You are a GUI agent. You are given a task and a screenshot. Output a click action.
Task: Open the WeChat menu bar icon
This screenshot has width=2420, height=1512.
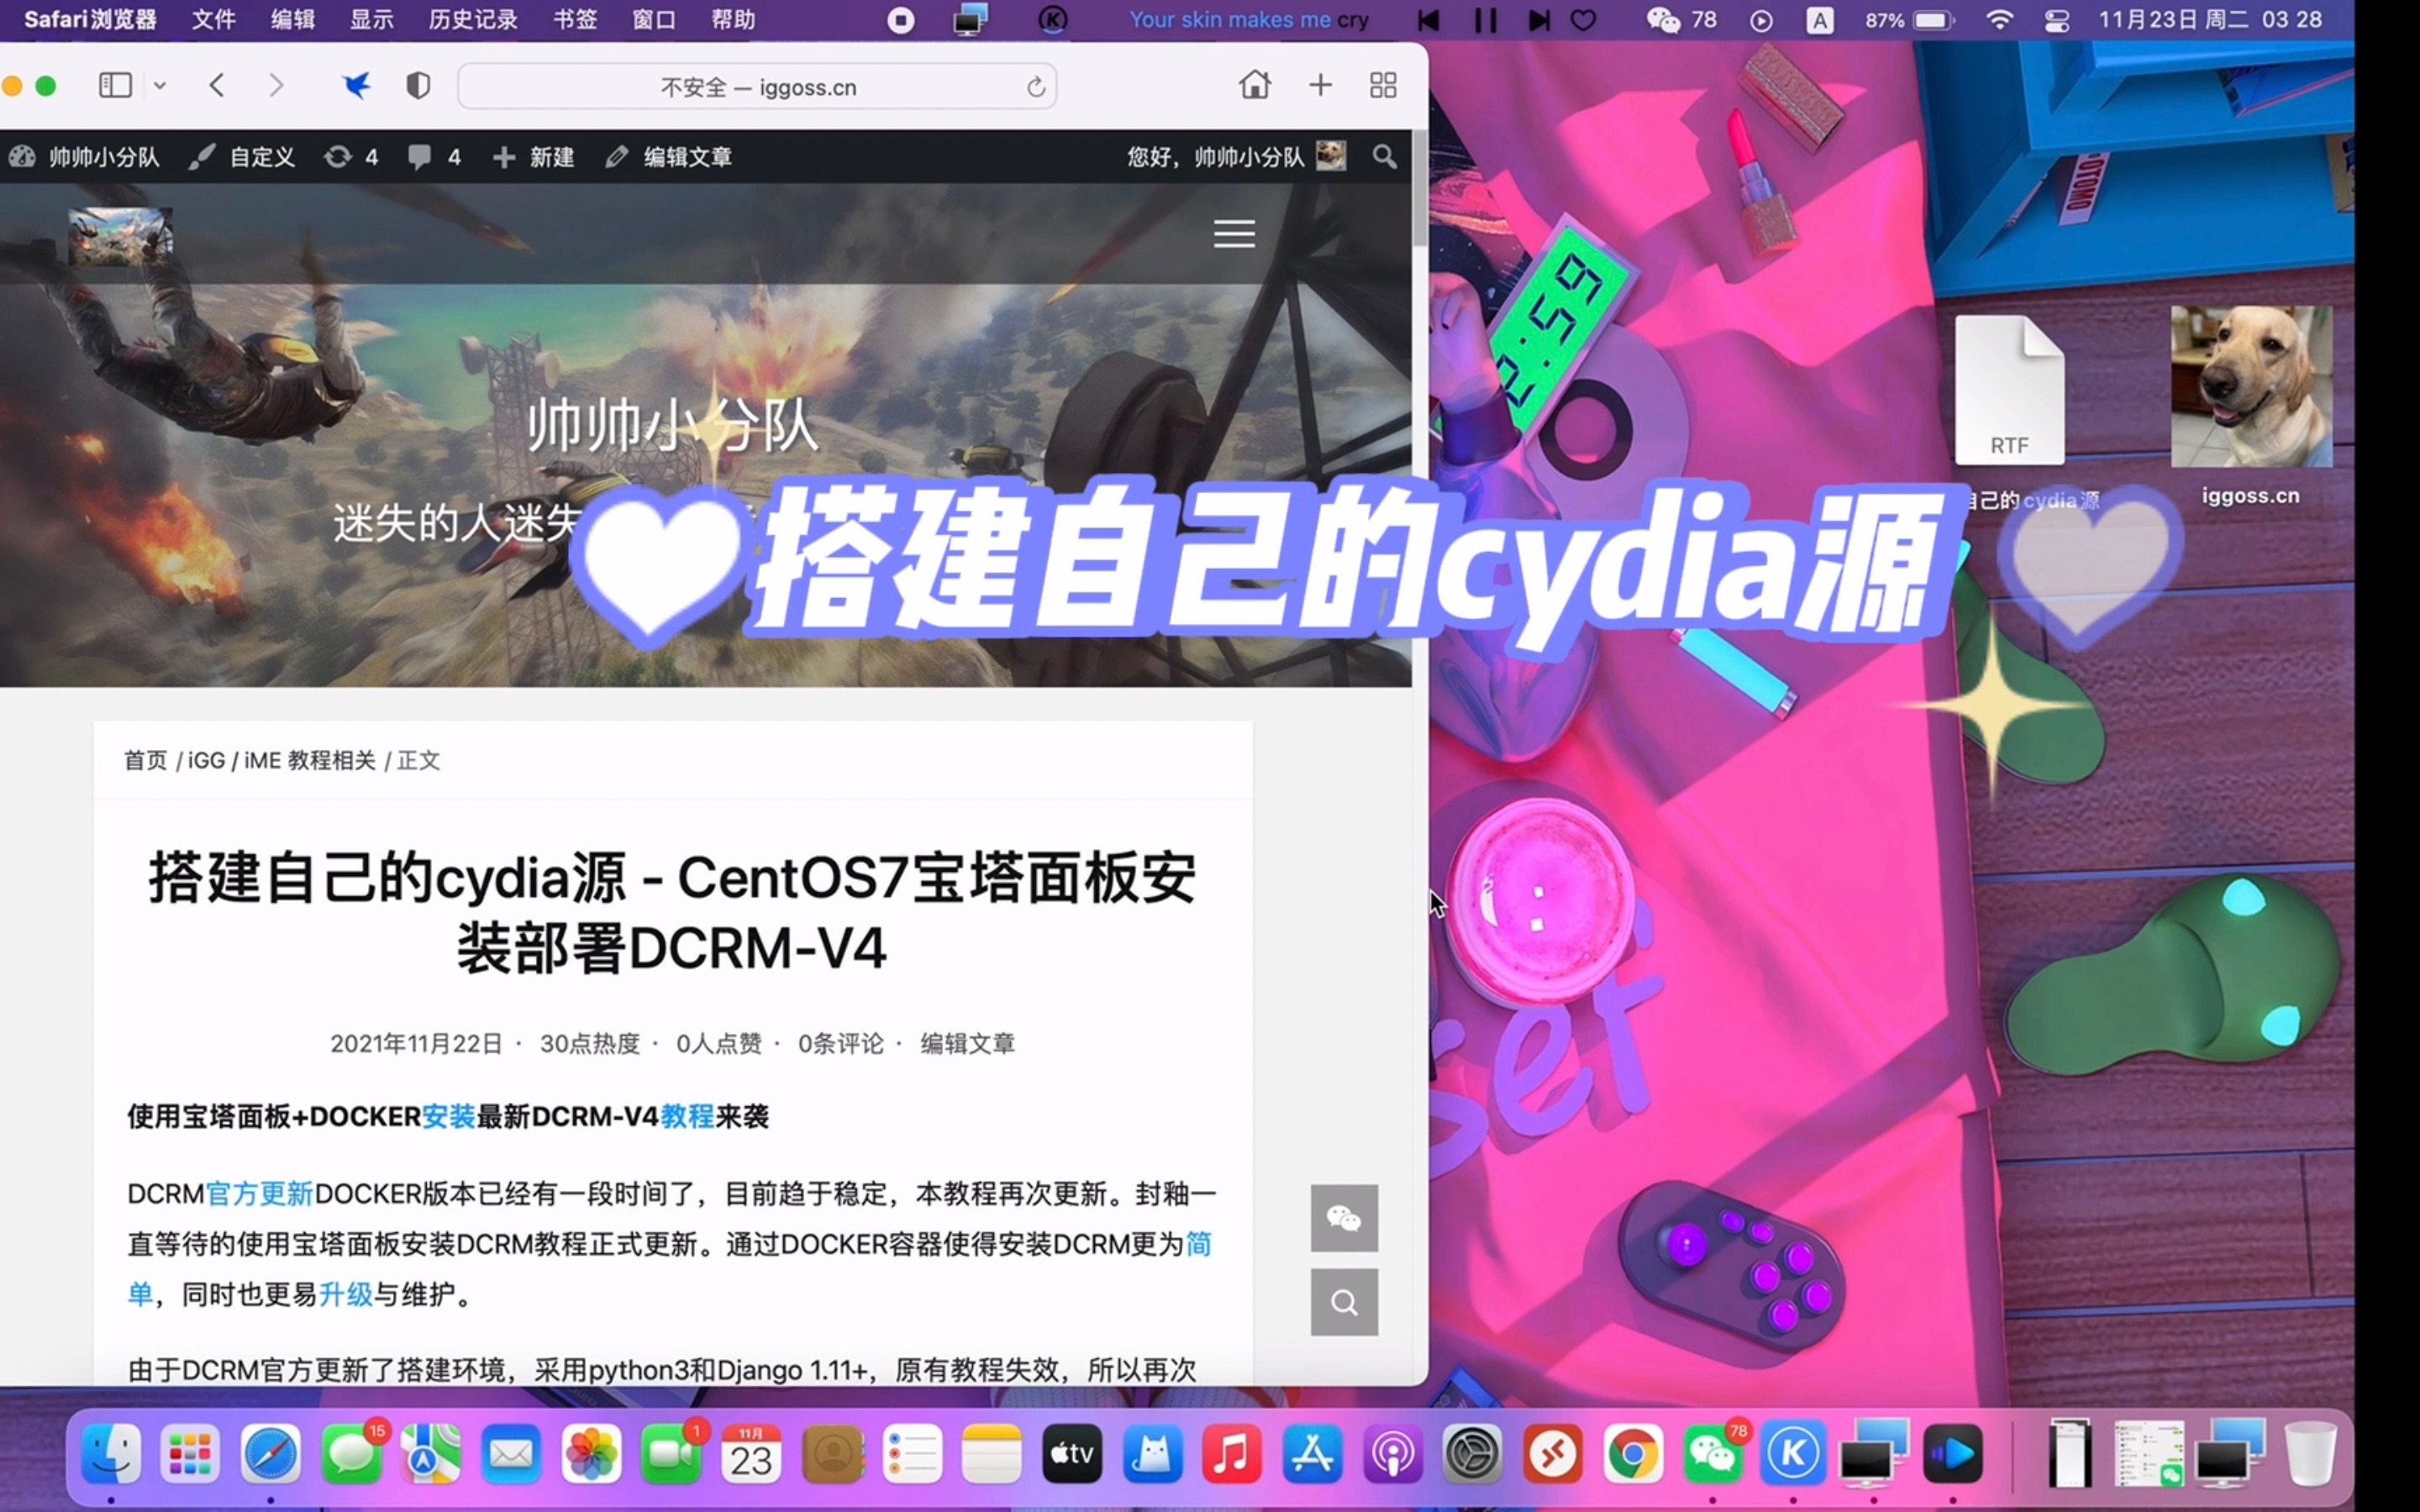(1663, 20)
